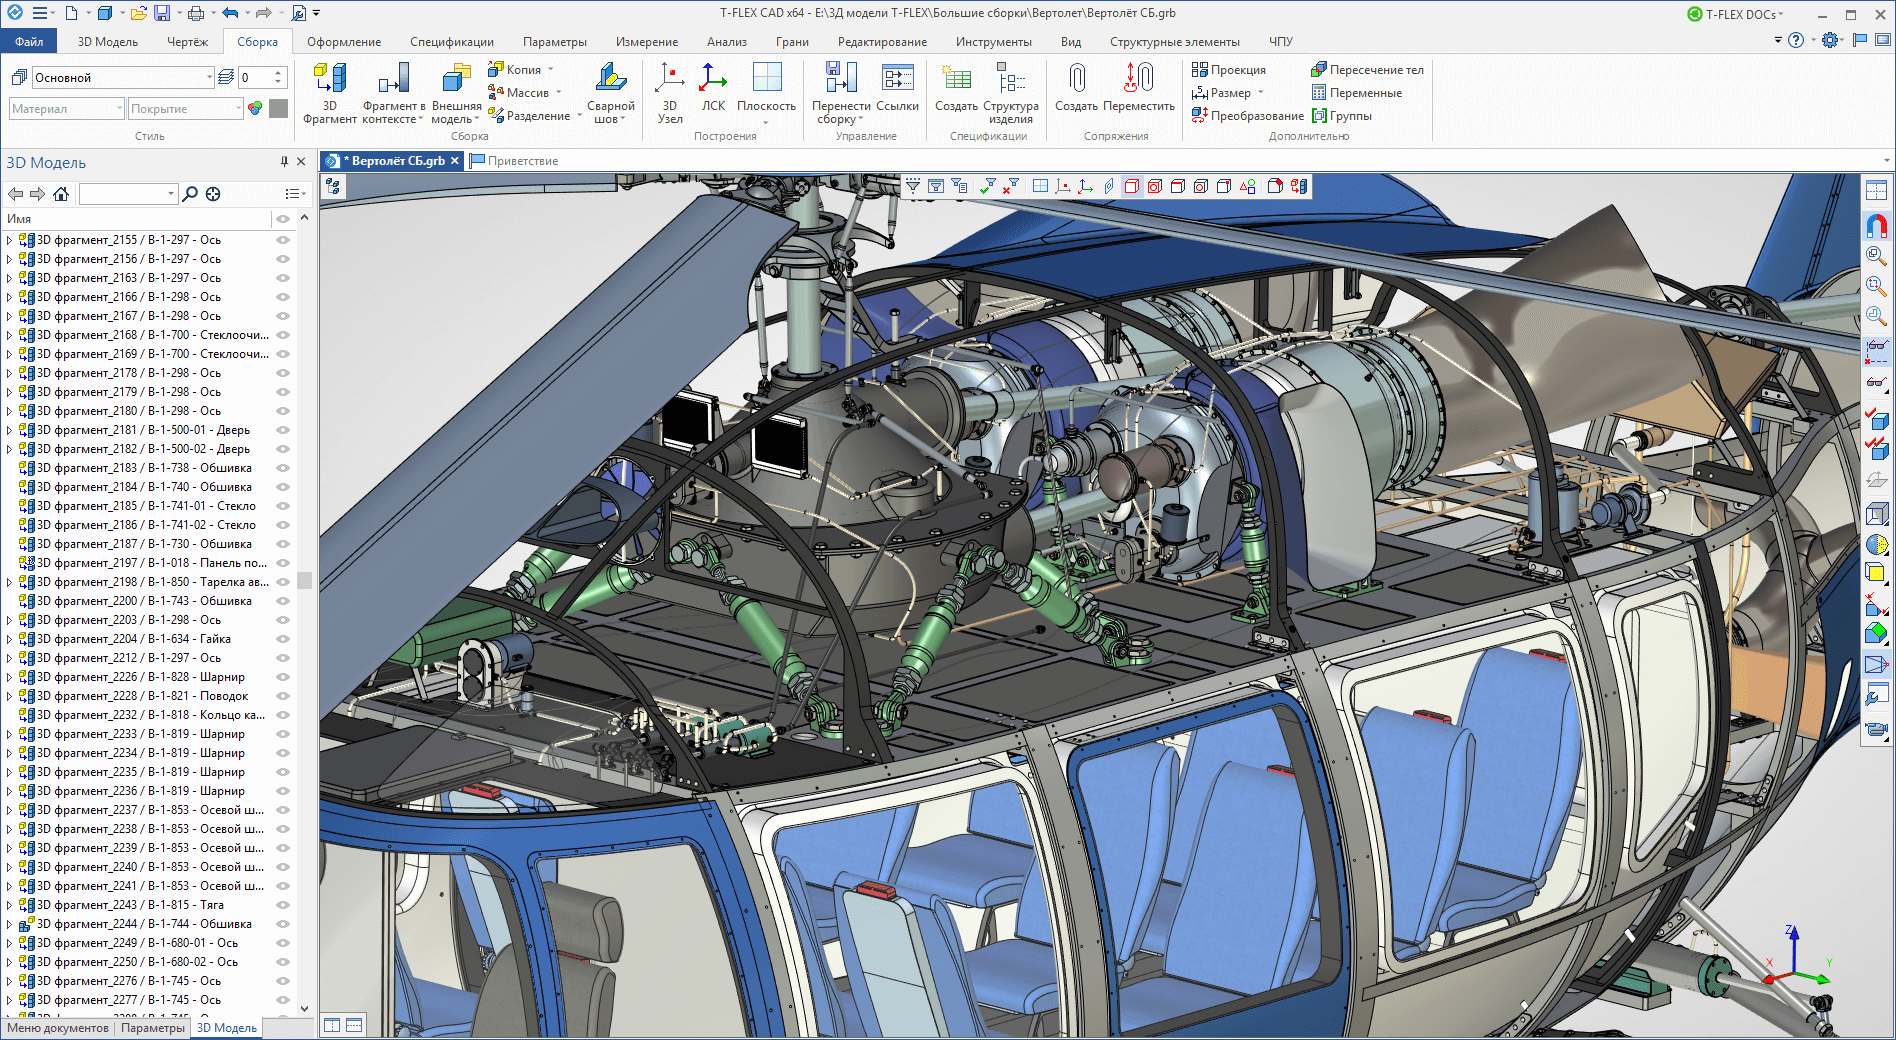1896x1040 pixels.
Task: Click the magnet snapping icon on right toolbar
Action: point(1876,226)
